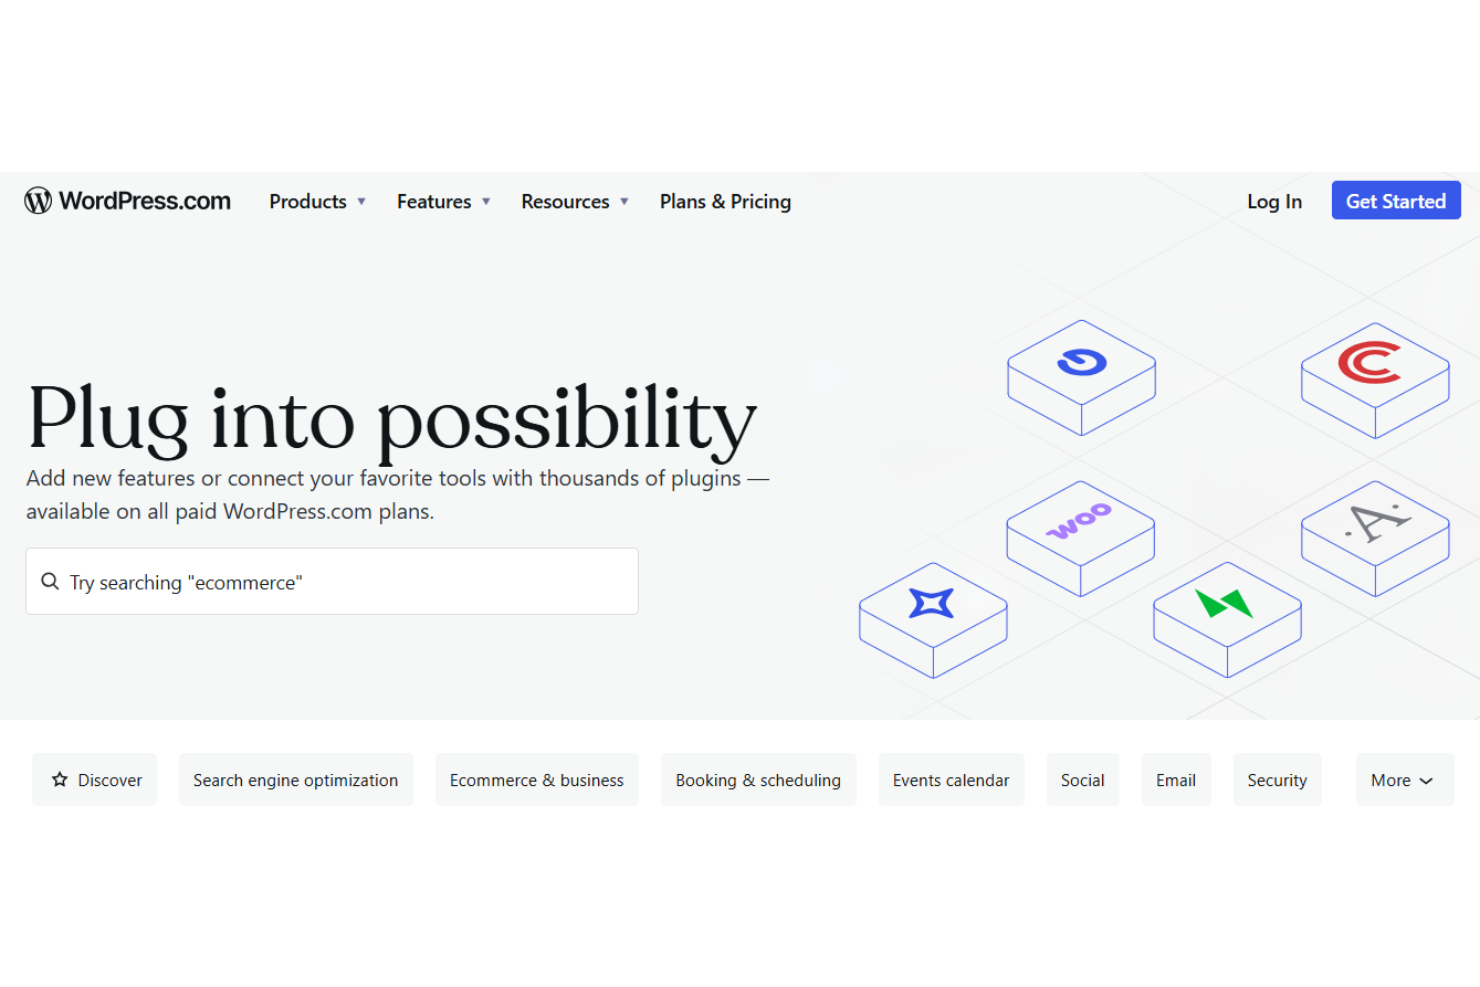Open the Features menu
Viewport: 1480px width, 987px height.
click(442, 201)
